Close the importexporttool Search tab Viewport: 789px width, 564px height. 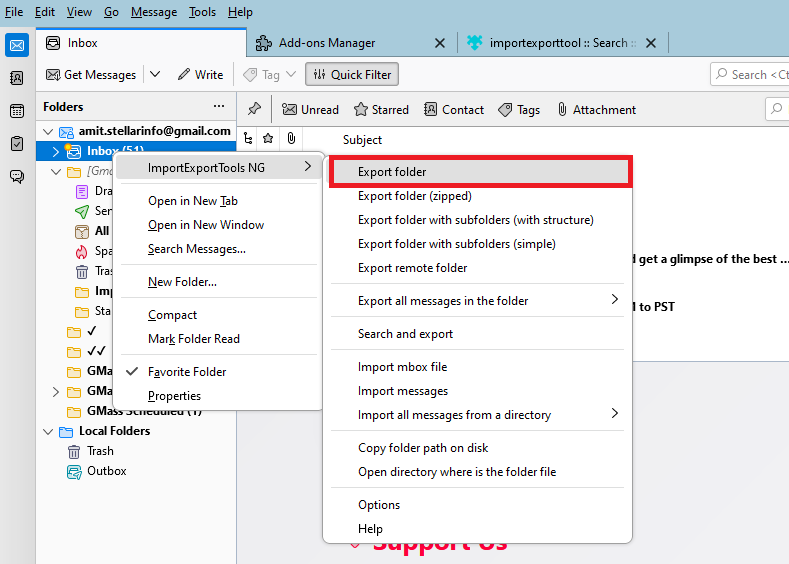[651, 43]
